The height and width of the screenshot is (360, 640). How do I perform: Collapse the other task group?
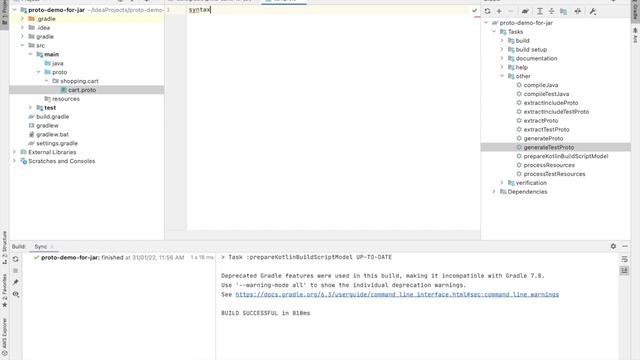502,76
